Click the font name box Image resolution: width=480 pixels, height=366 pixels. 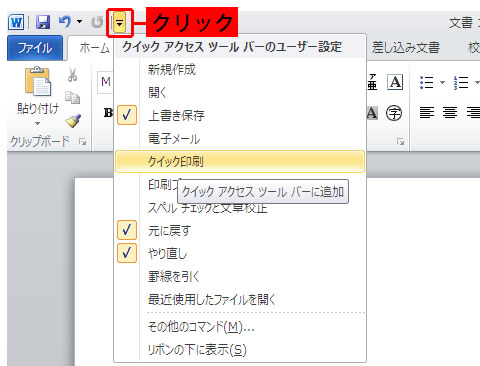[106, 82]
